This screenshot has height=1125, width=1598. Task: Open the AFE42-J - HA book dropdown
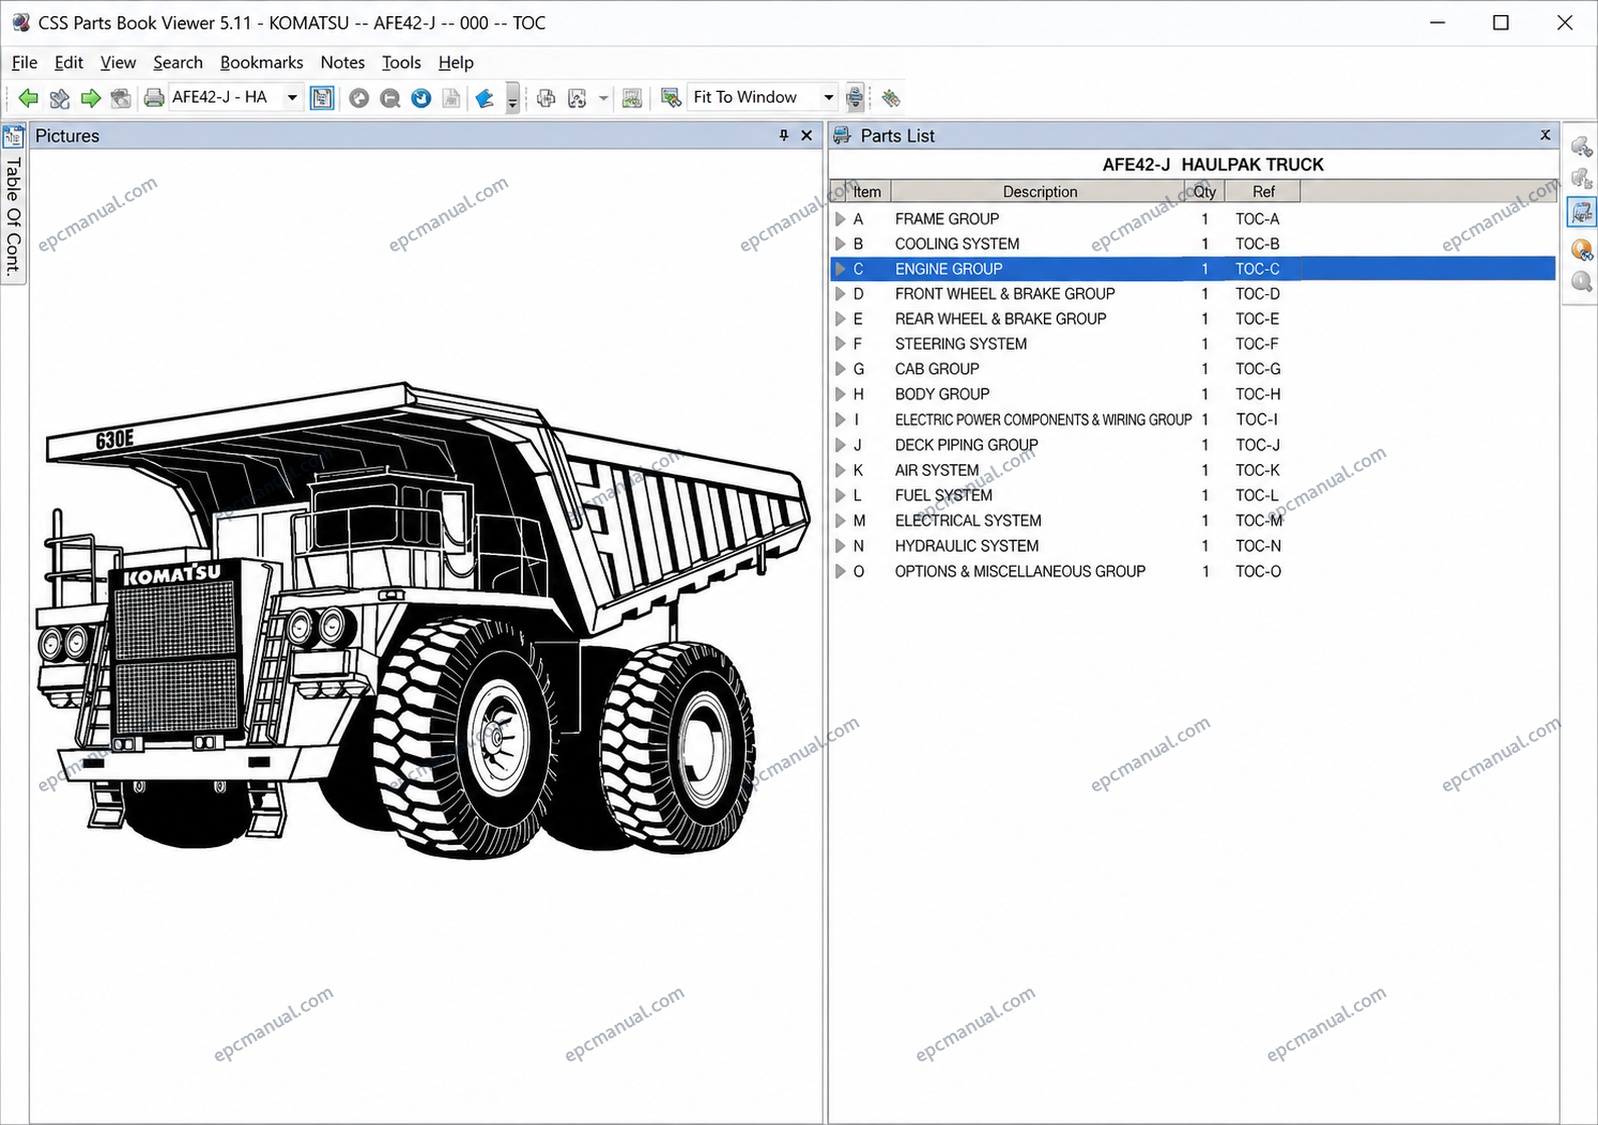pos(292,98)
